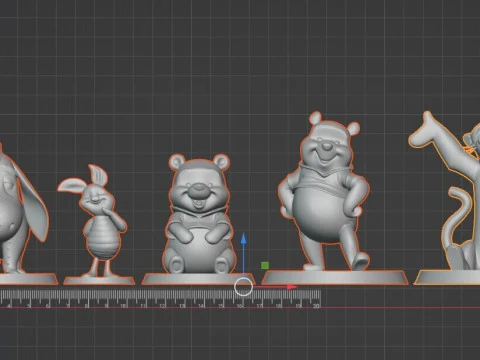This screenshot has height=360, width=480.
Task: Select the ruler object below the figures
Action: point(160,299)
